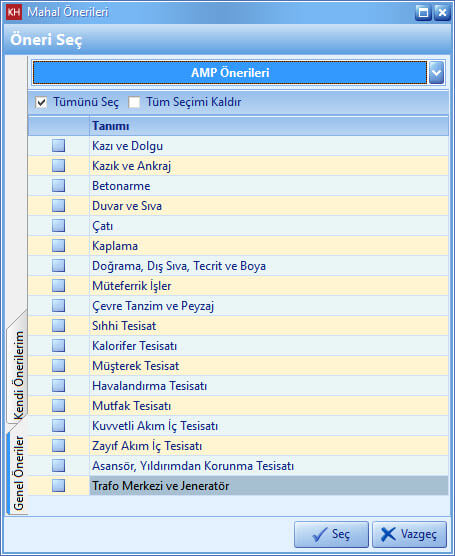
Task: Select the Kaplama row text
Action: pyautogui.click(x=115, y=246)
